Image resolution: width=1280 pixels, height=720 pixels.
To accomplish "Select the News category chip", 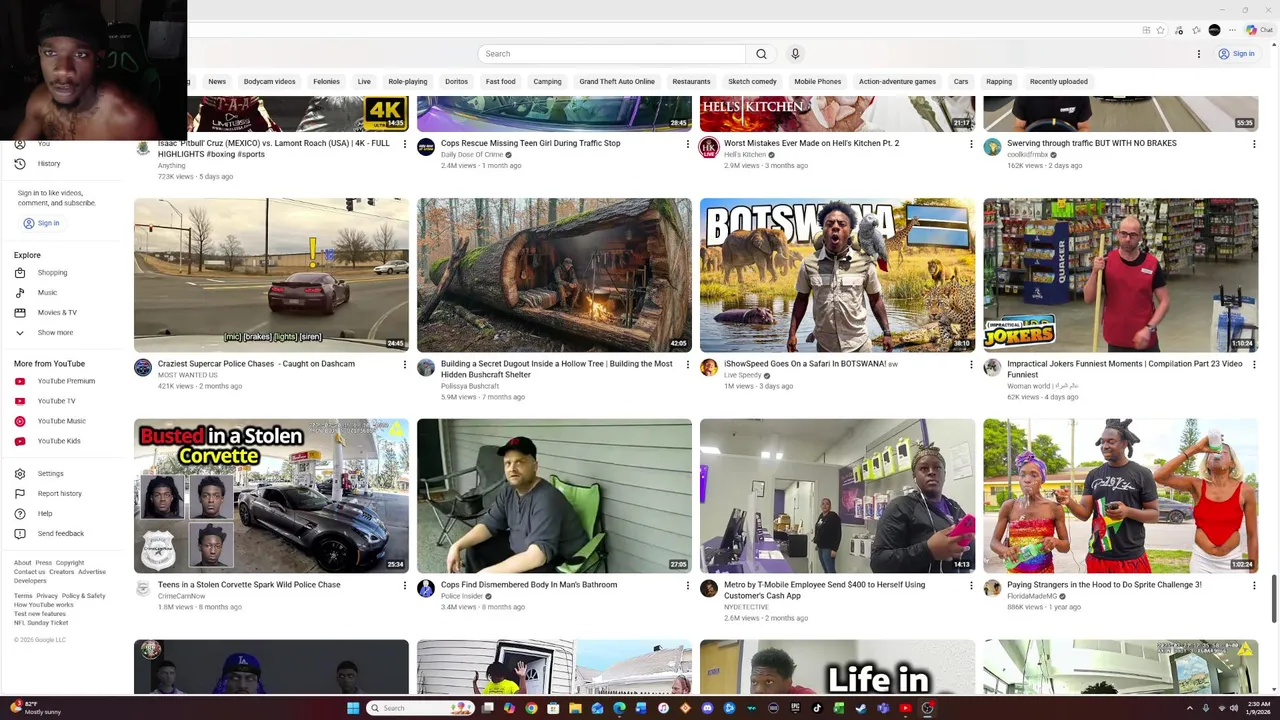I will [217, 82].
